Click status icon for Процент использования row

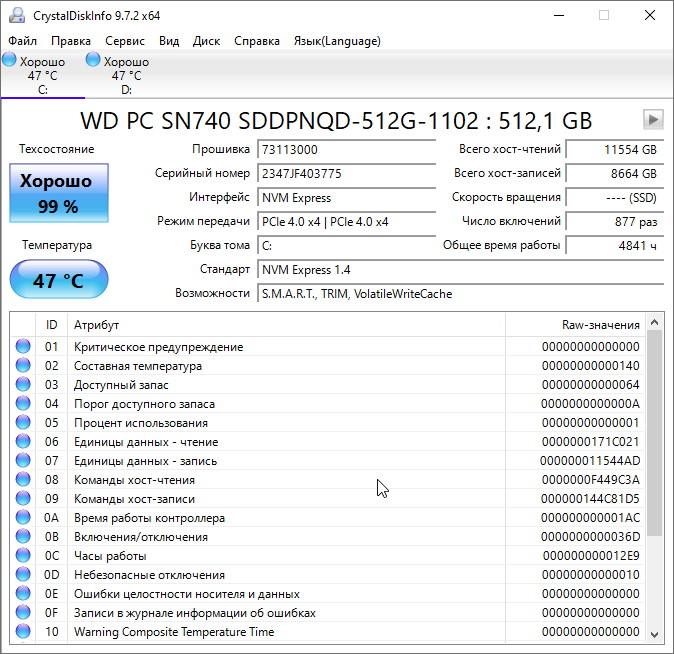coord(23,422)
